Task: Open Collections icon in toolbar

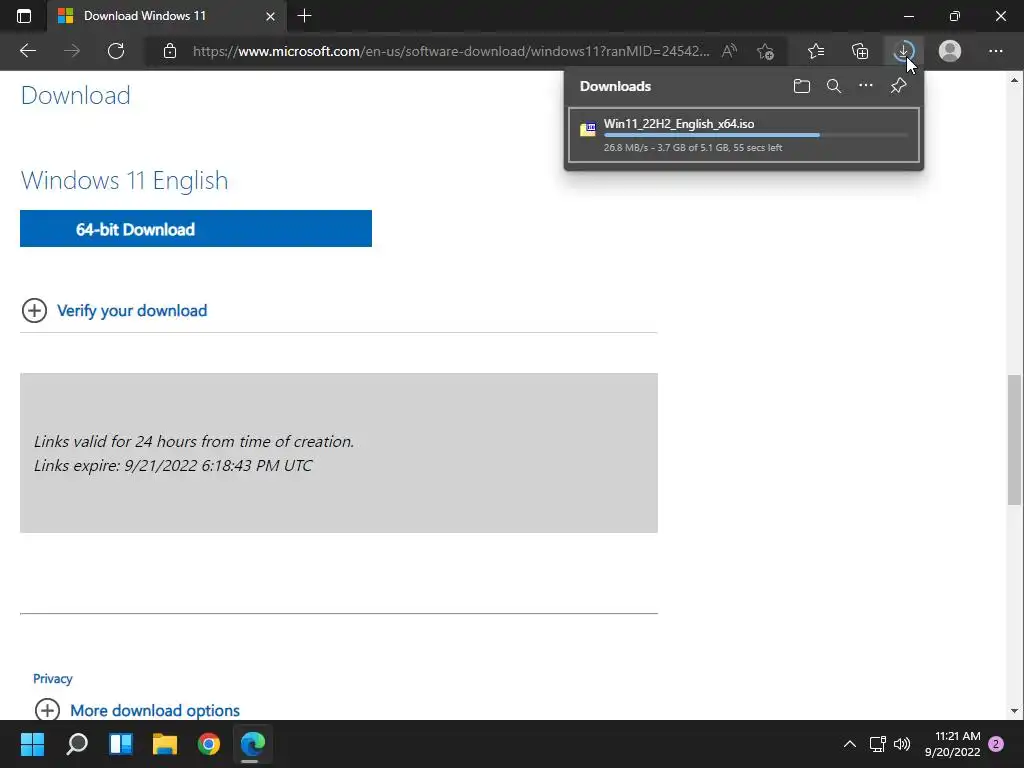Action: [860, 51]
